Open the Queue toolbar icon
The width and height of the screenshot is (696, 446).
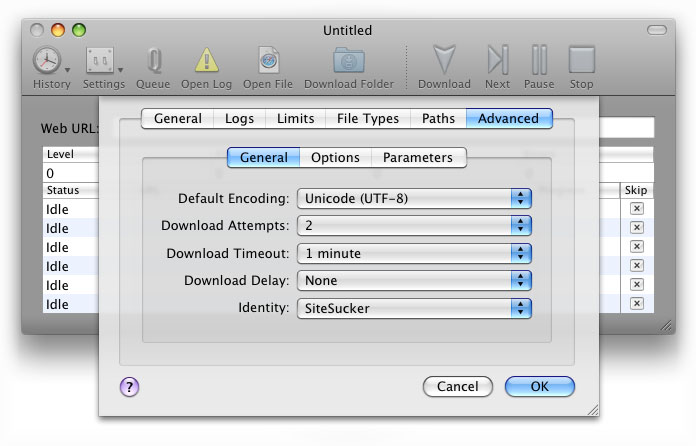[153, 61]
